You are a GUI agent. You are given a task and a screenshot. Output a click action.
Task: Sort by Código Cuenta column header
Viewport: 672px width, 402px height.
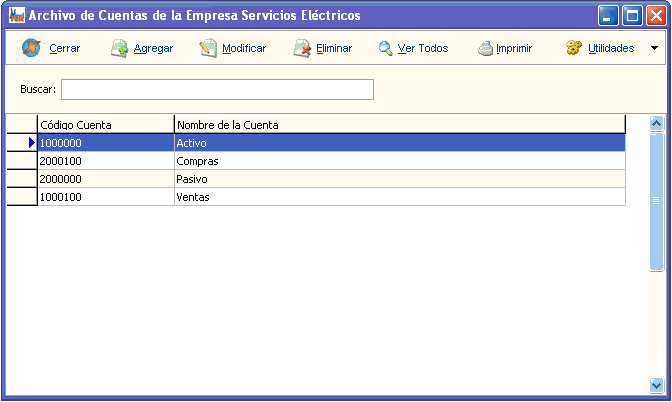point(105,124)
